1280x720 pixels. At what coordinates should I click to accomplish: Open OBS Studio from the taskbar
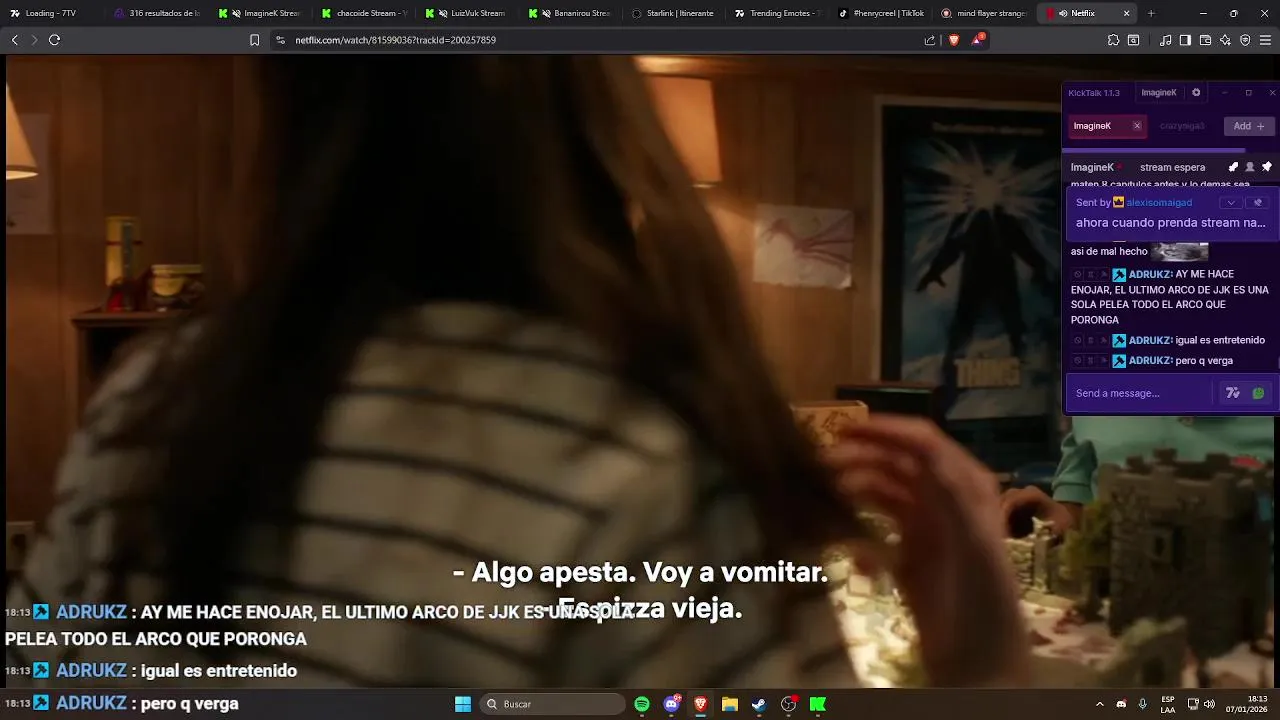click(x=789, y=704)
